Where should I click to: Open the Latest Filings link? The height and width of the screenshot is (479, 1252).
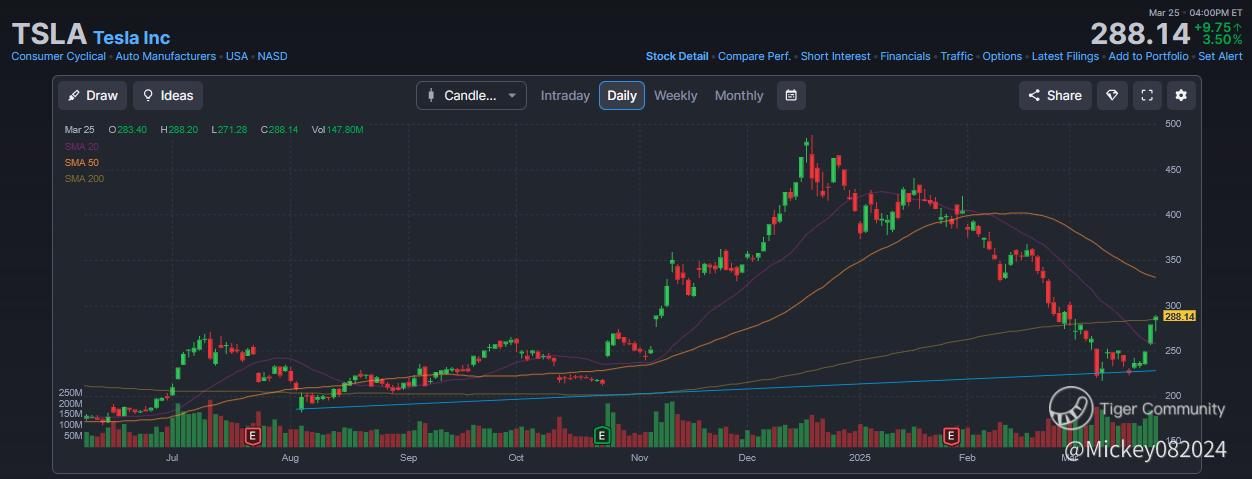point(1065,57)
